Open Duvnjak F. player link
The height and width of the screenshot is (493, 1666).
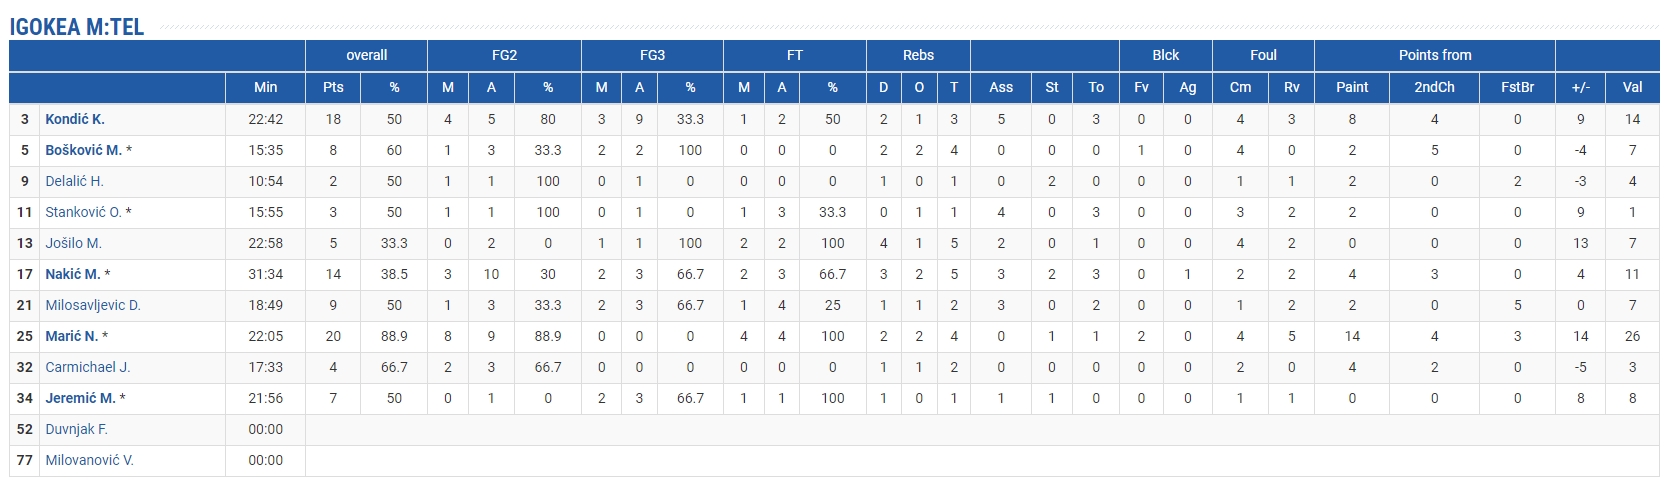coord(76,429)
